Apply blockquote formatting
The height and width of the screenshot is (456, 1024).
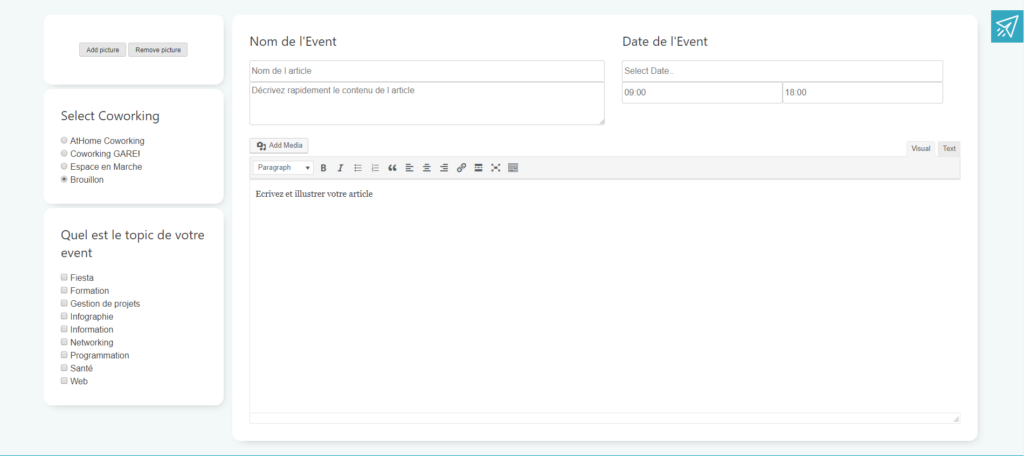coord(392,168)
